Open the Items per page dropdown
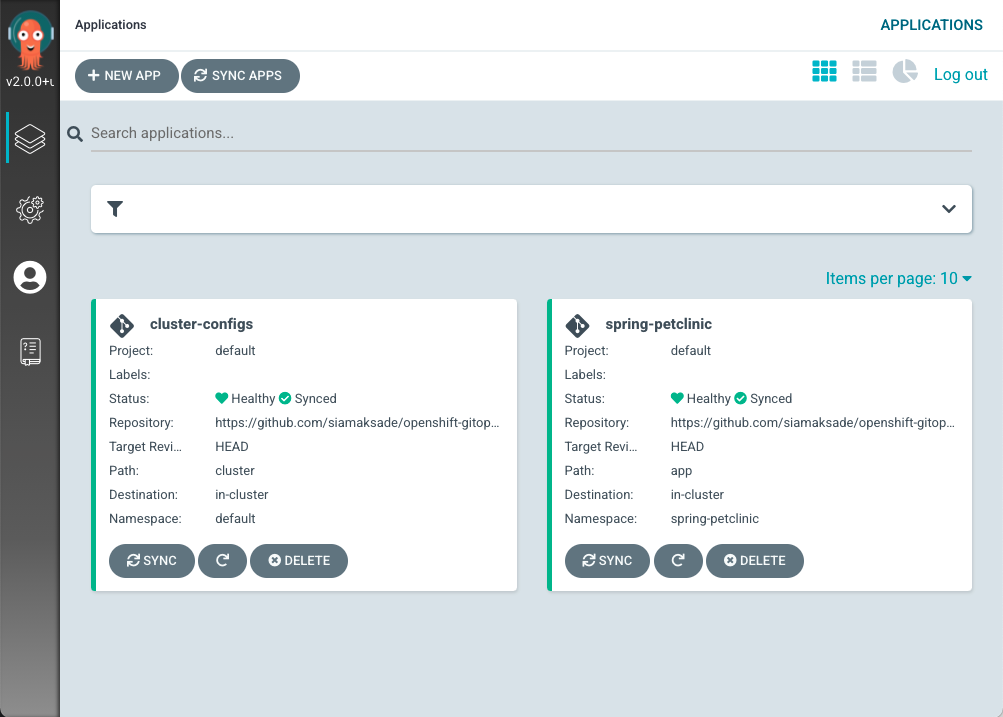The width and height of the screenshot is (1003, 717). pos(898,278)
